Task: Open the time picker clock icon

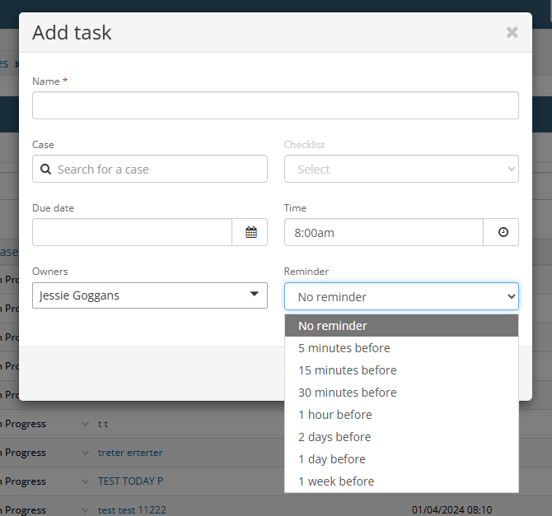Action: tap(503, 232)
